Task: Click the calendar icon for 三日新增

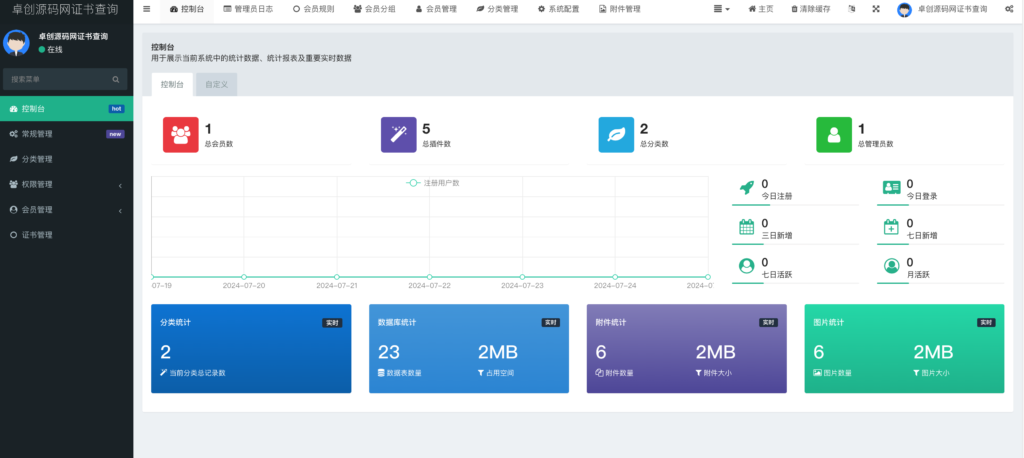Action: [x=746, y=227]
